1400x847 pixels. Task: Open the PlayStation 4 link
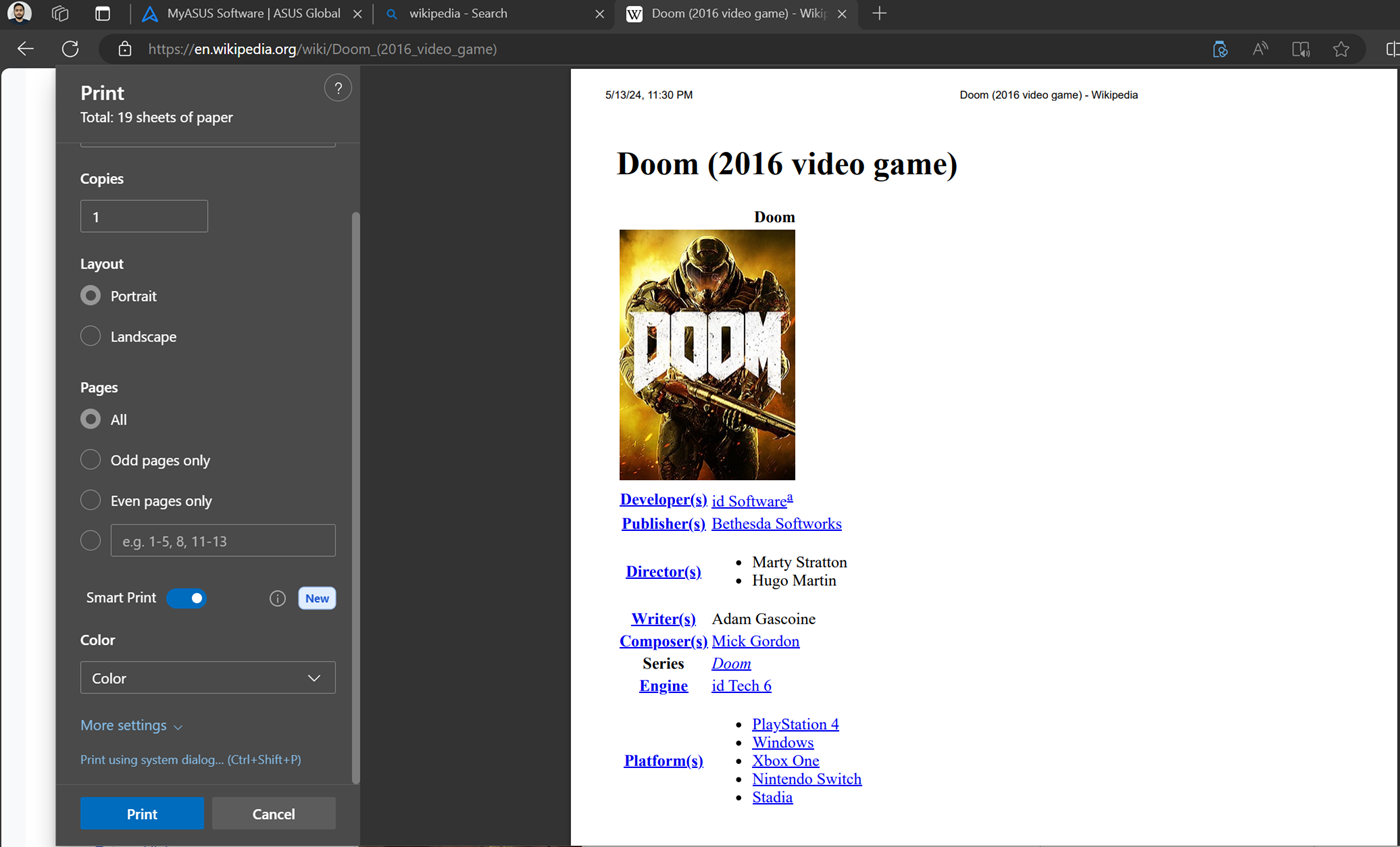[796, 724]
